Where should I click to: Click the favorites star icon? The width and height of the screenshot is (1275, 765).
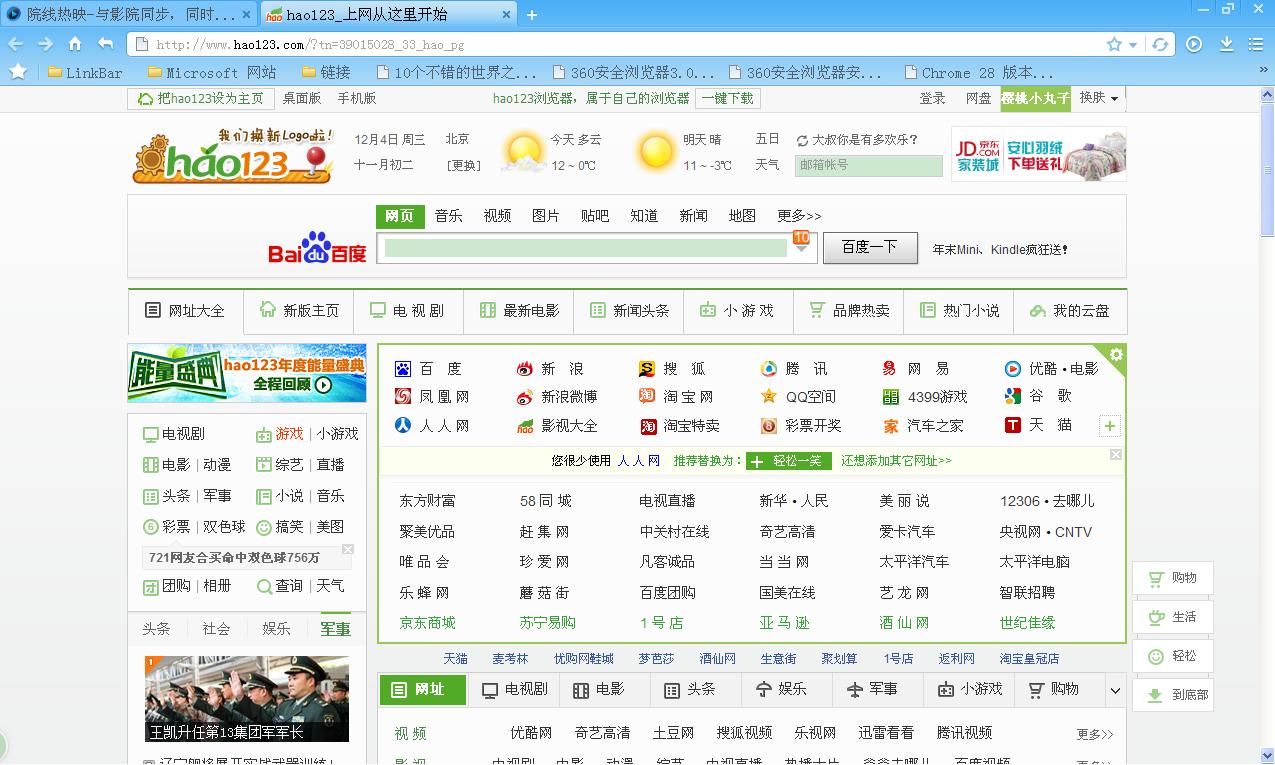[x=18, y=72]
